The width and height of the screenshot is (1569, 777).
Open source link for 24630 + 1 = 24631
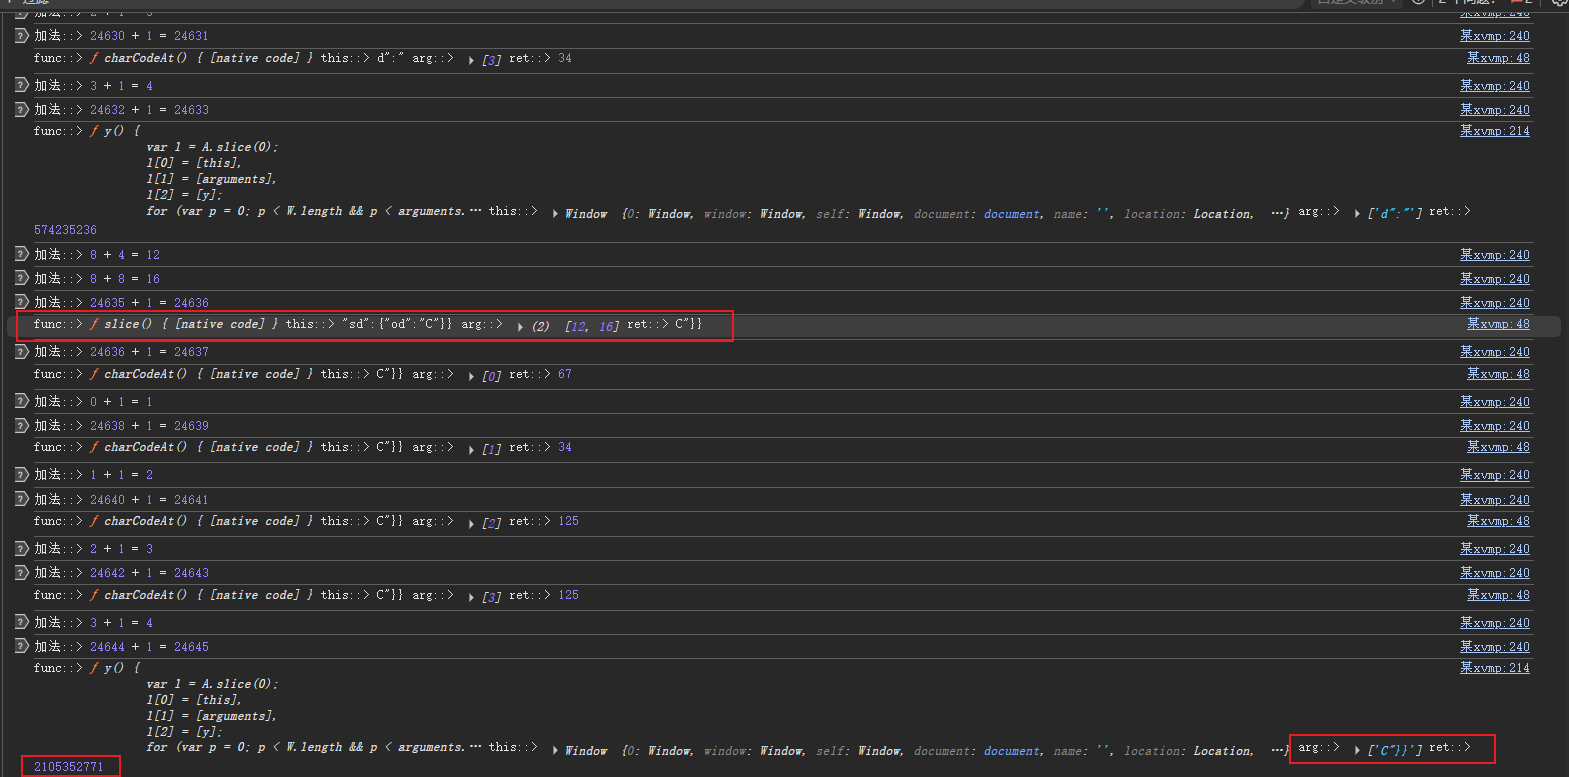(1494, 36)
